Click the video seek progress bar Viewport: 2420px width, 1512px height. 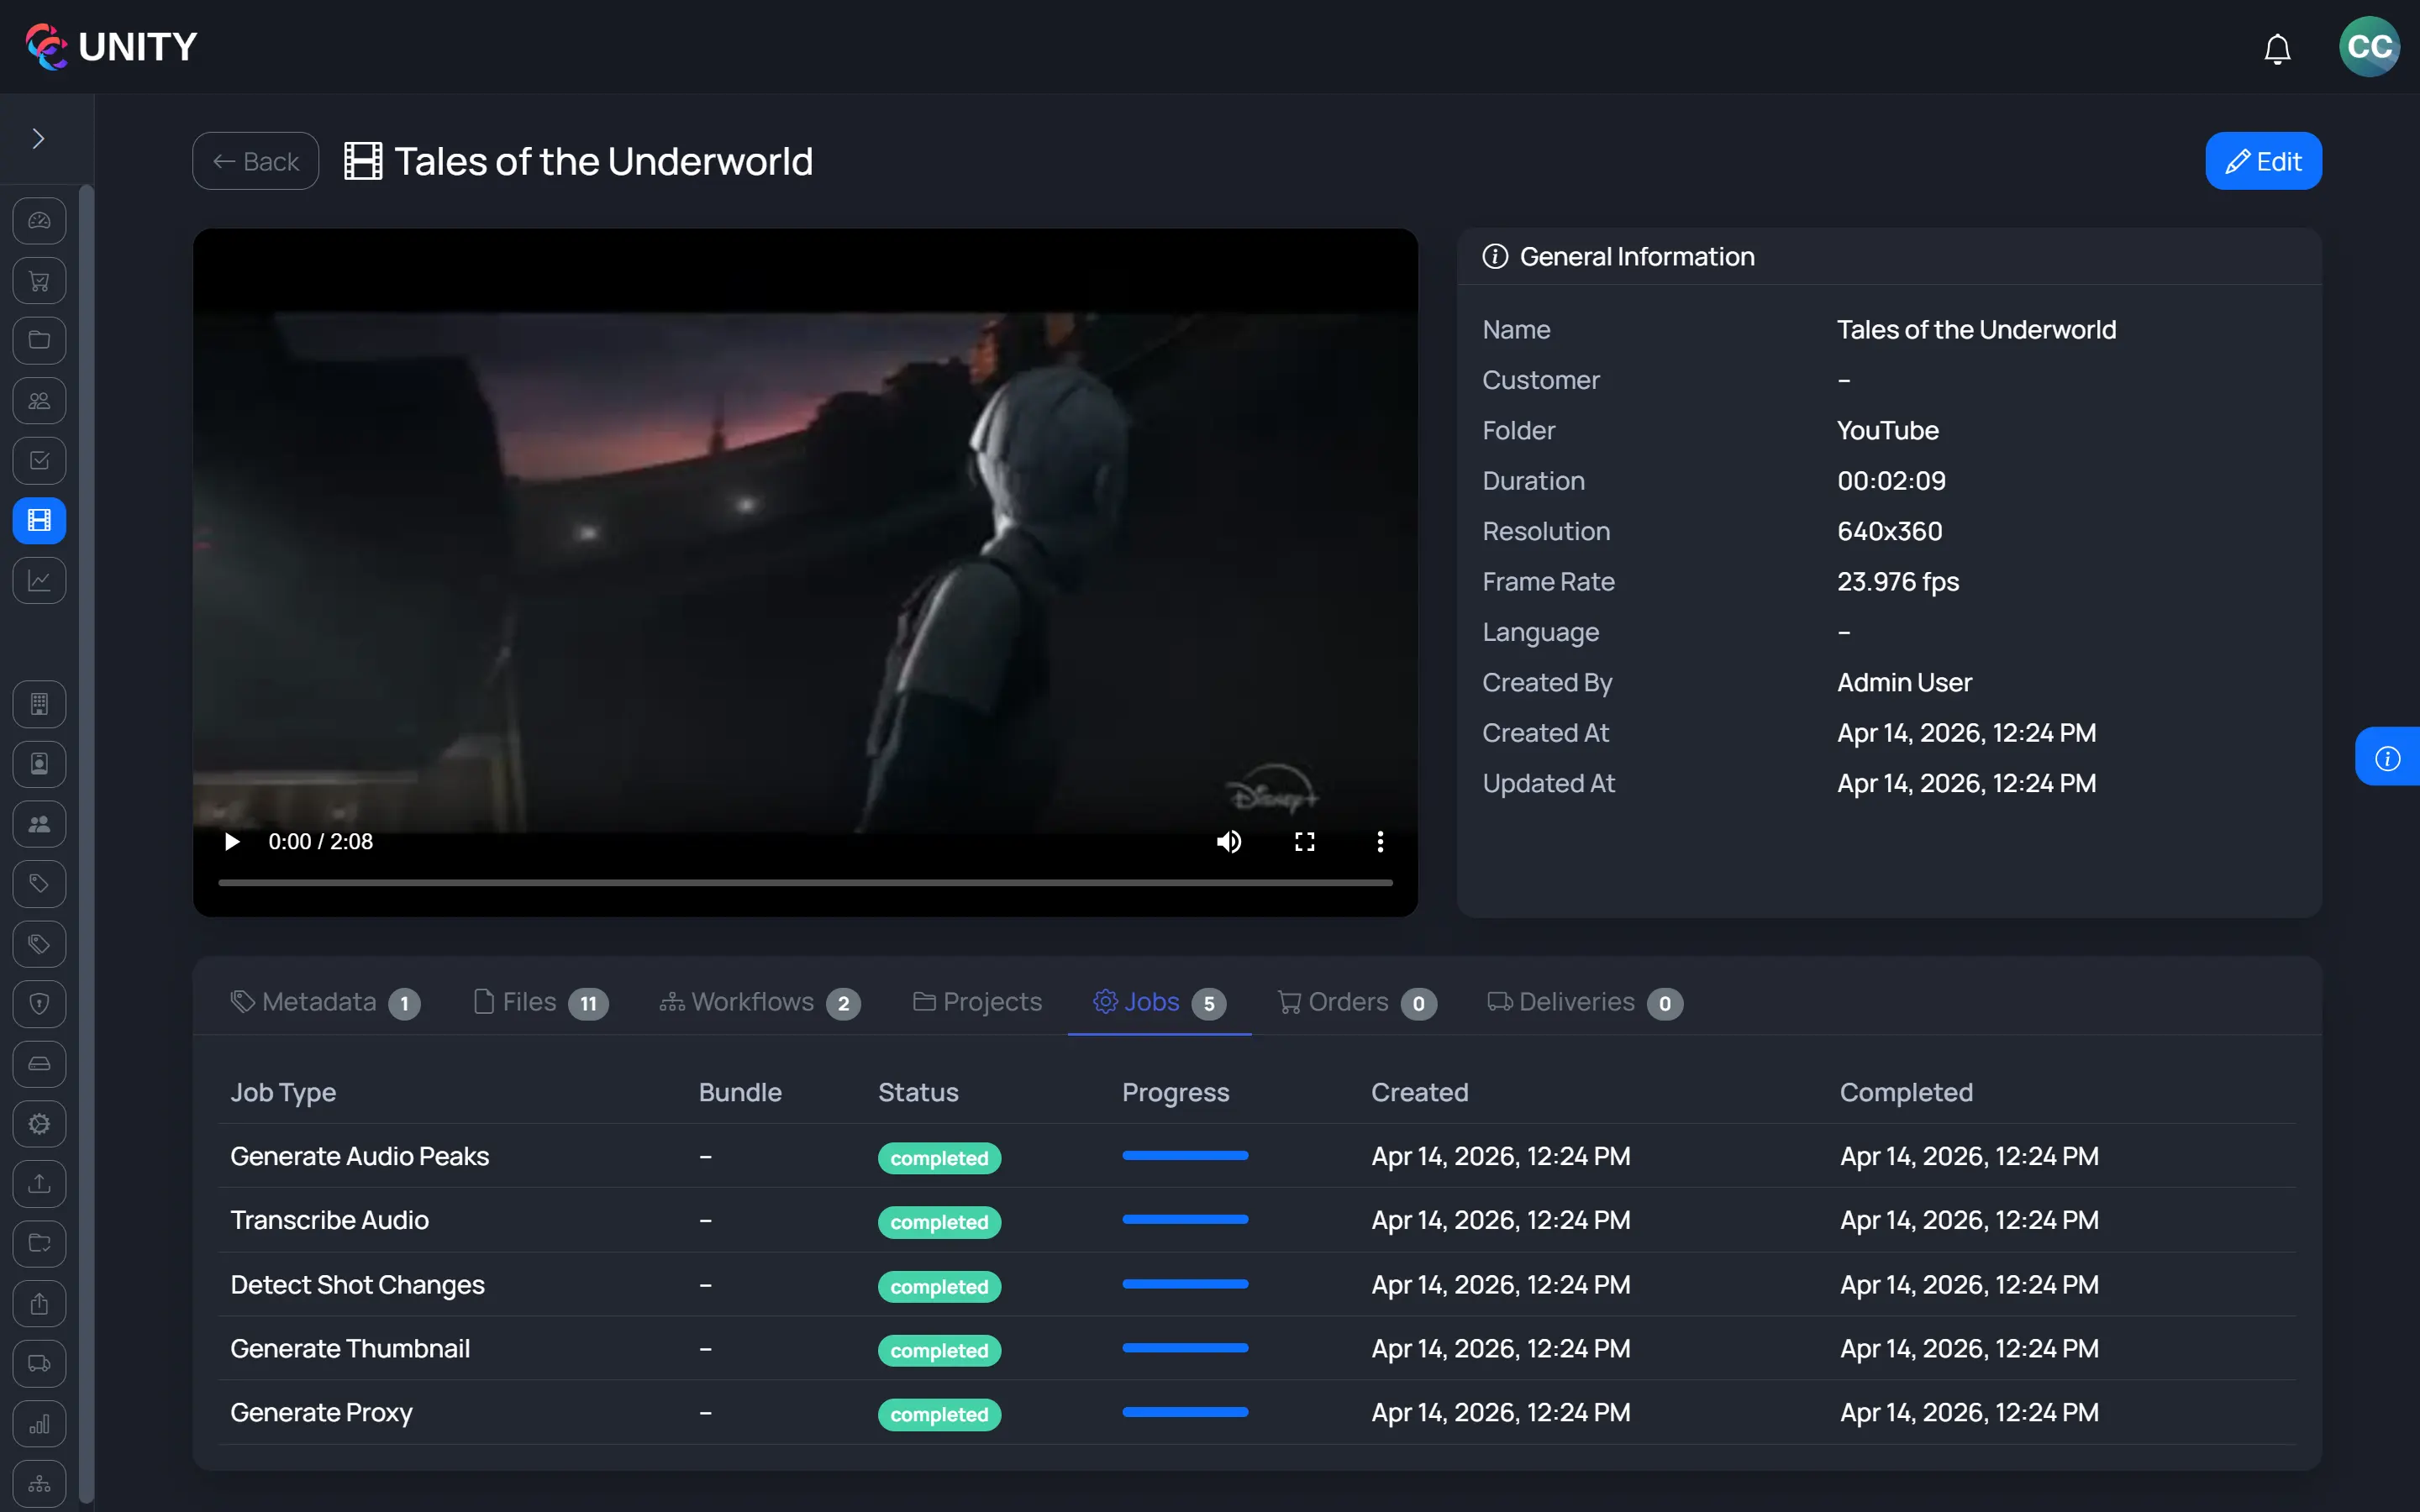click(x=805, y=882)
